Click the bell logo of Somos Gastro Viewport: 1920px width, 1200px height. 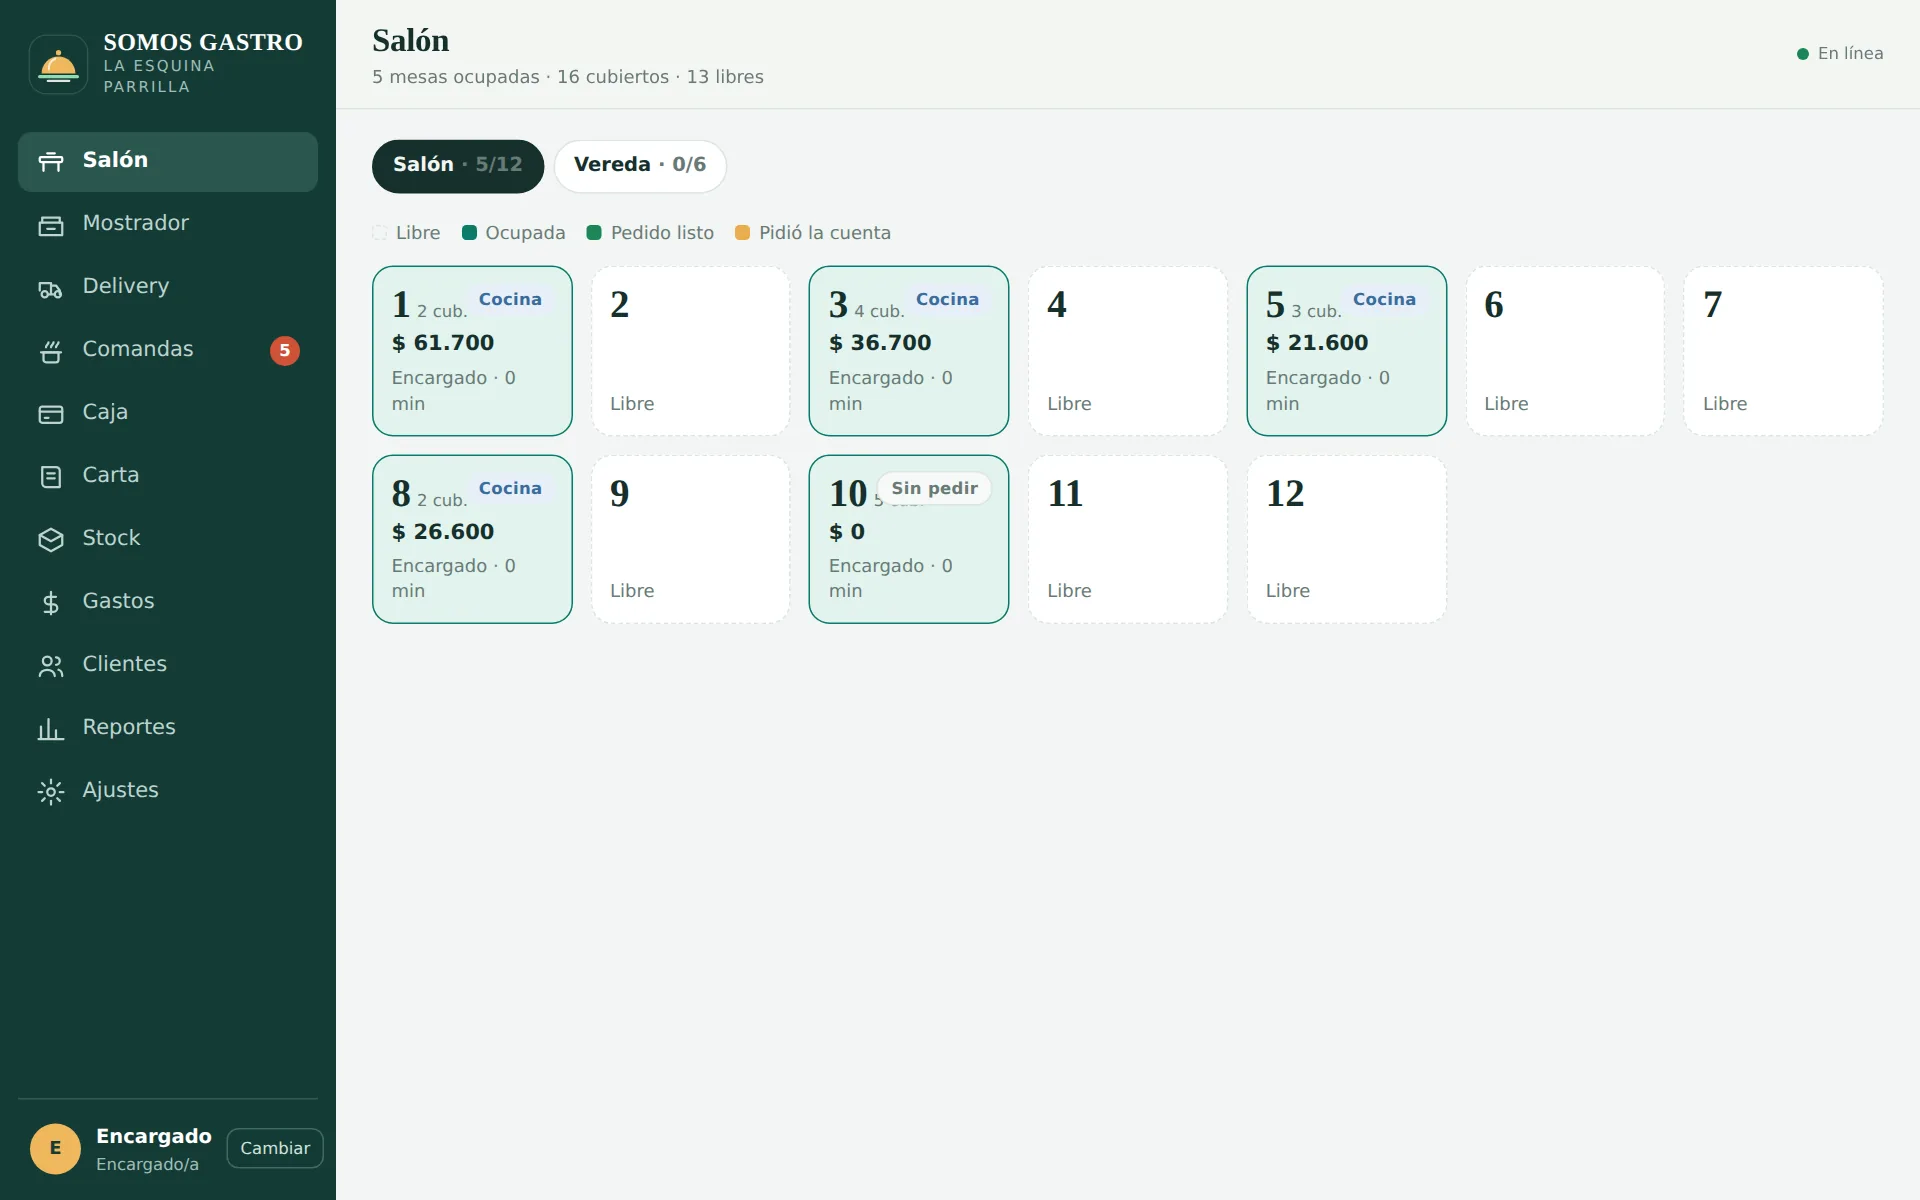click(58, 65)
